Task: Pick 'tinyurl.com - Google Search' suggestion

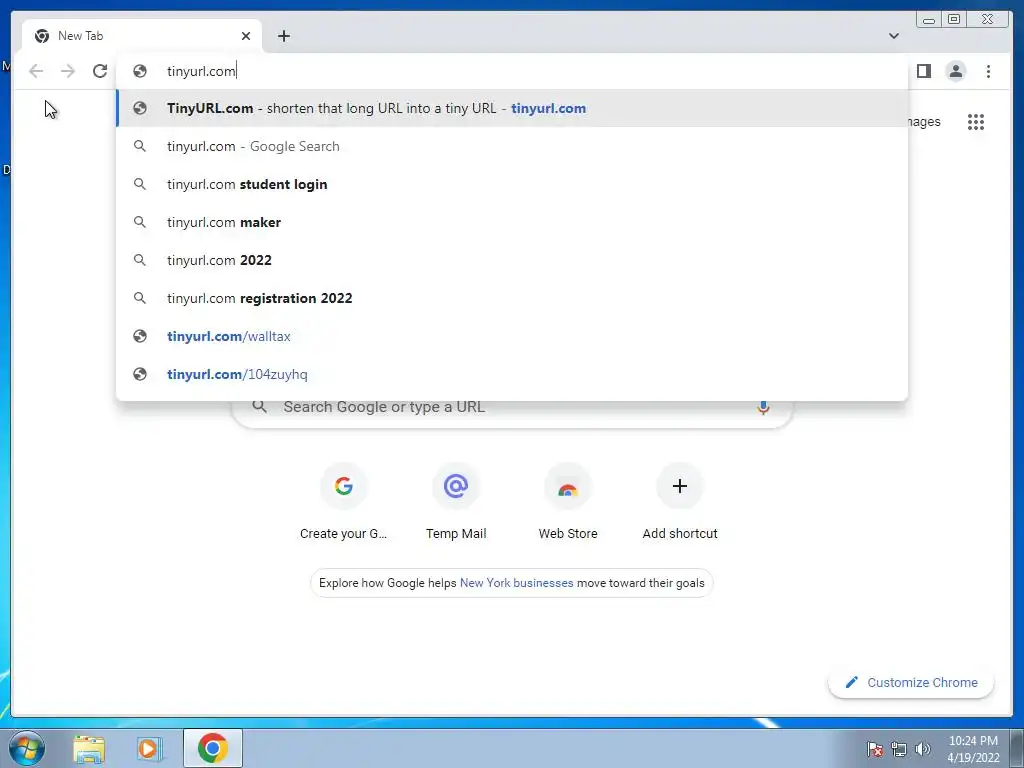Action: pyautogui.click(x=512, y=146)
